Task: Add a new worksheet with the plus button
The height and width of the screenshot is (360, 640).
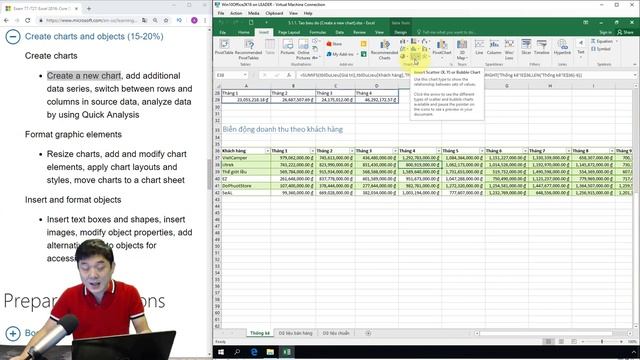Action: [368, 333]
